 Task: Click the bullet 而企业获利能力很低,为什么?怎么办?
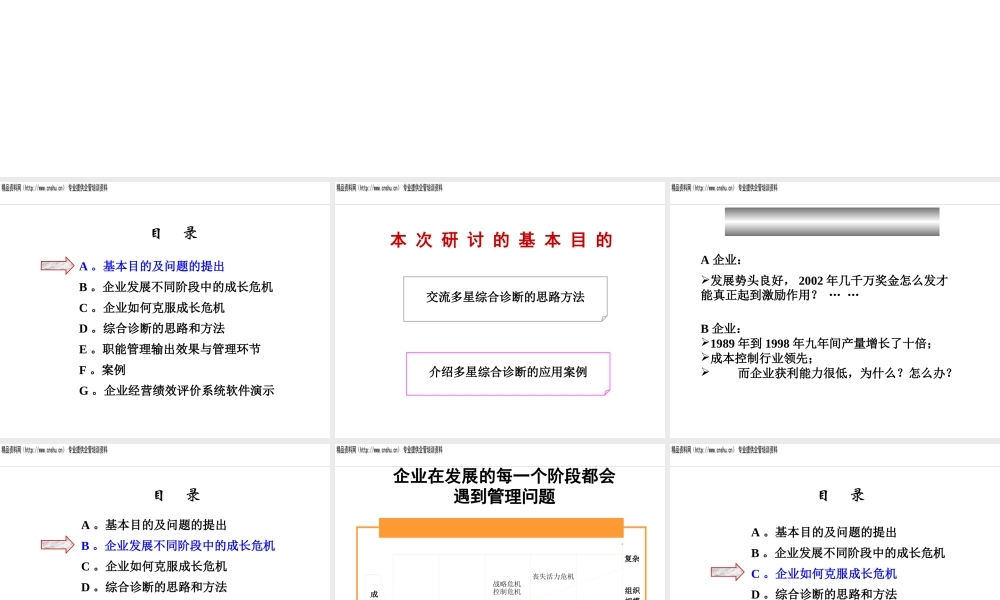[827, 373]
